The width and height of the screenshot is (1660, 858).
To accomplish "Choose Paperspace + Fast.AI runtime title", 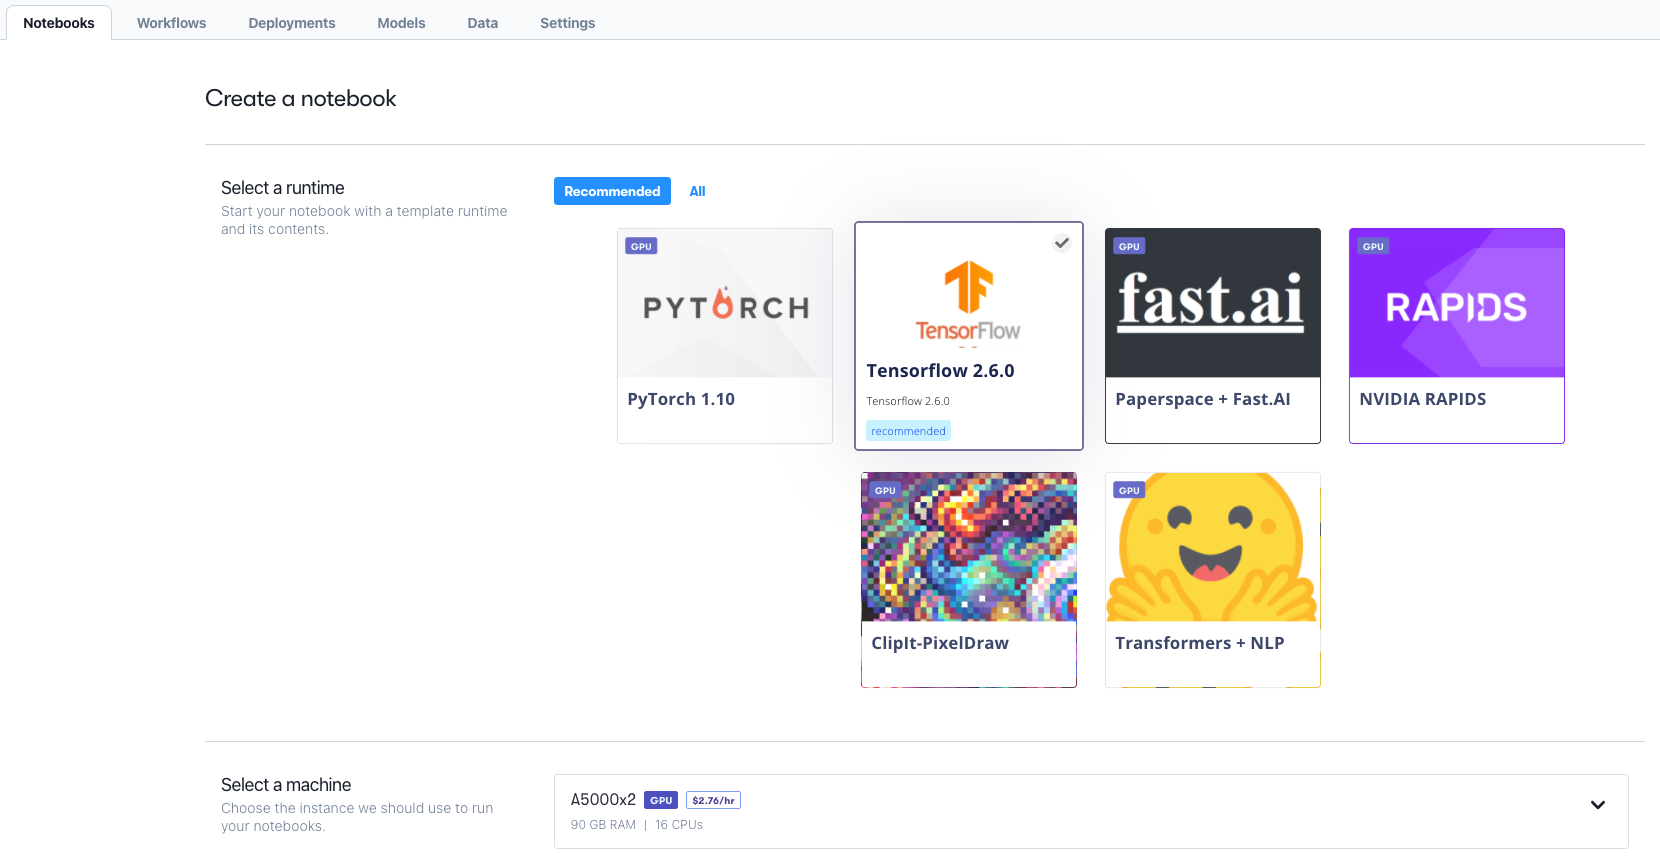I will coord(1203,399).
